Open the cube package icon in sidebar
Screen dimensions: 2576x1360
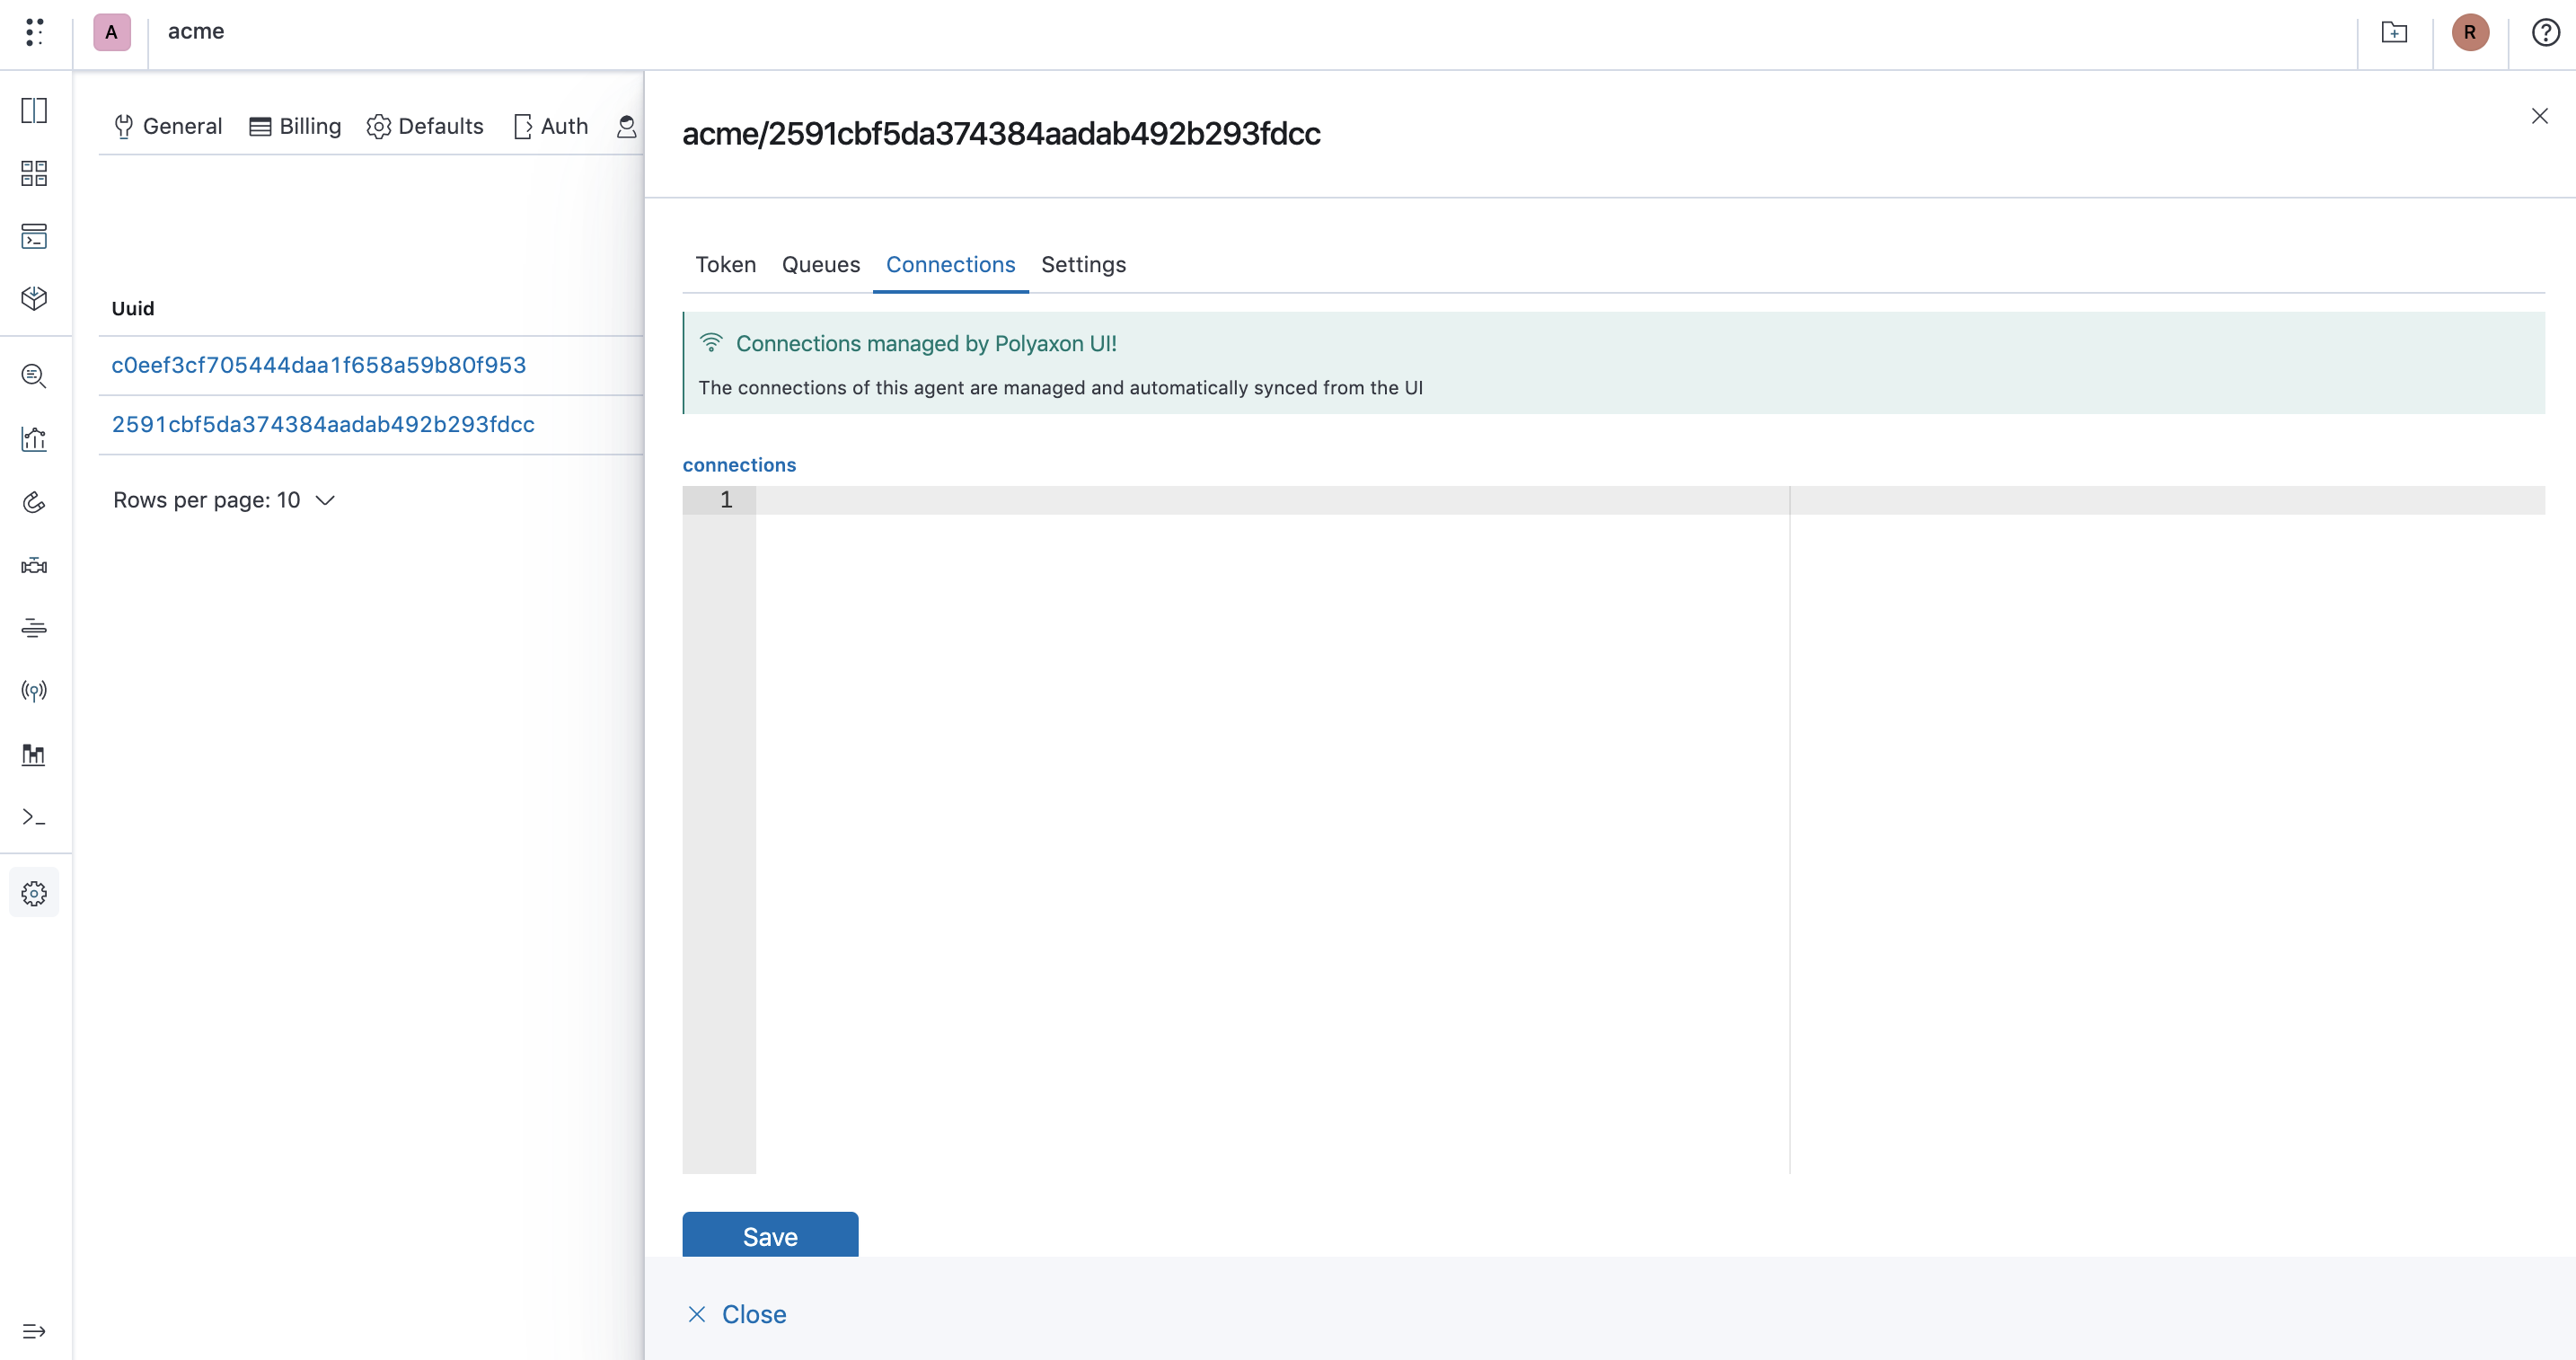coord(34,298)
